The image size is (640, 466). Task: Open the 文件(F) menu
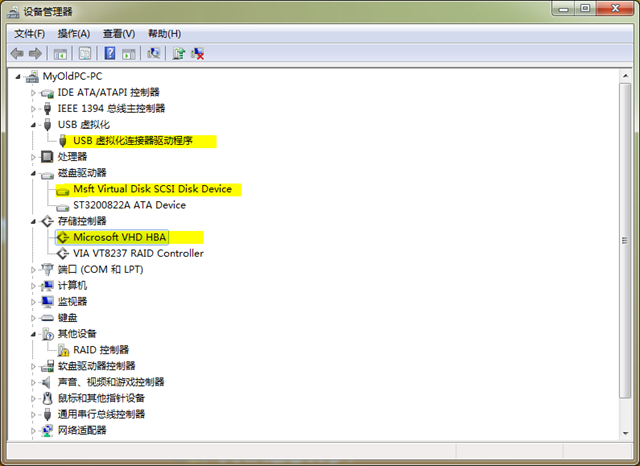coord(29,33)
